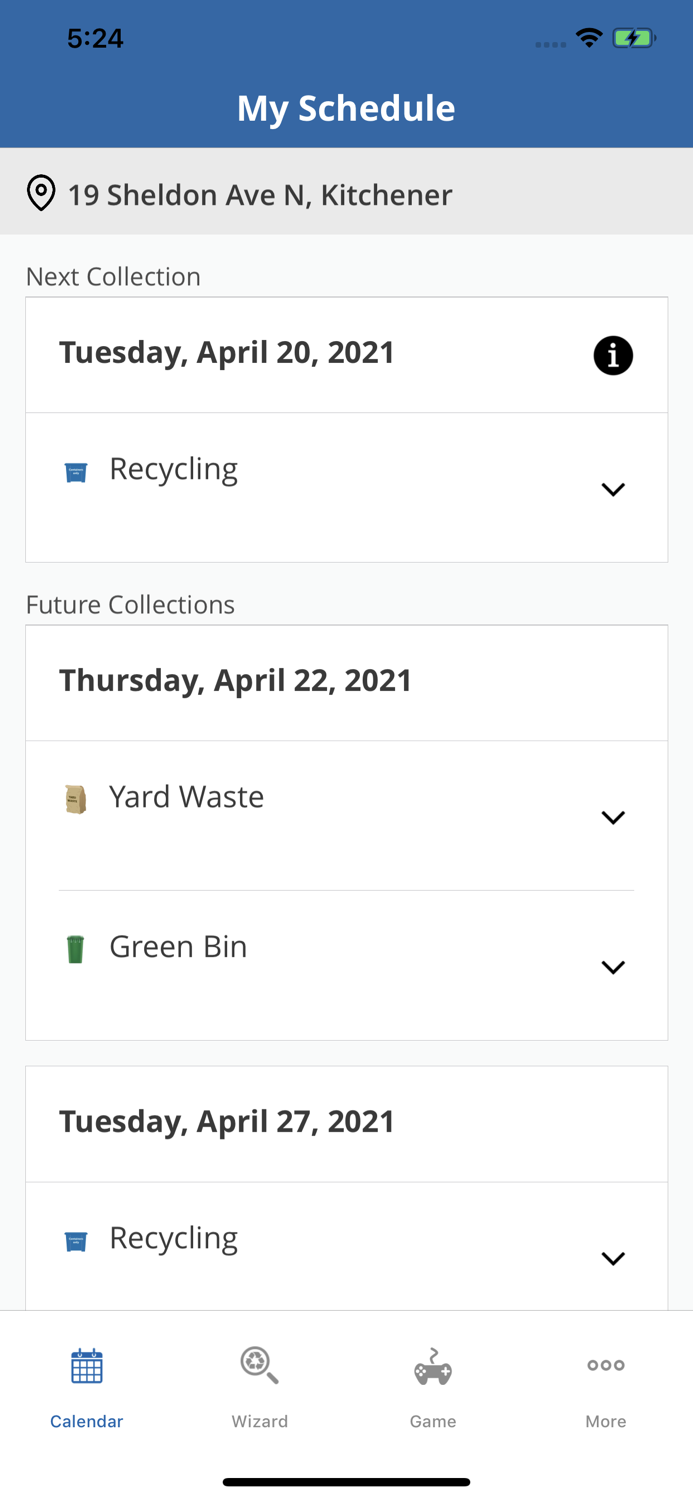The height and width of the screenshot is (1500, 693).
Task: Select the Yard Waste paper bag icon
Action: click(76, 795)
